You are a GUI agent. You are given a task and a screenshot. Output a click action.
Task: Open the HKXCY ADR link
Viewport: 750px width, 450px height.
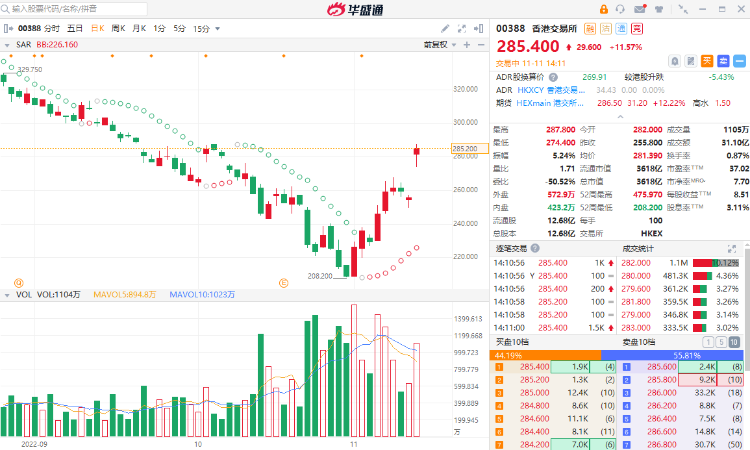tap(551, 90)
